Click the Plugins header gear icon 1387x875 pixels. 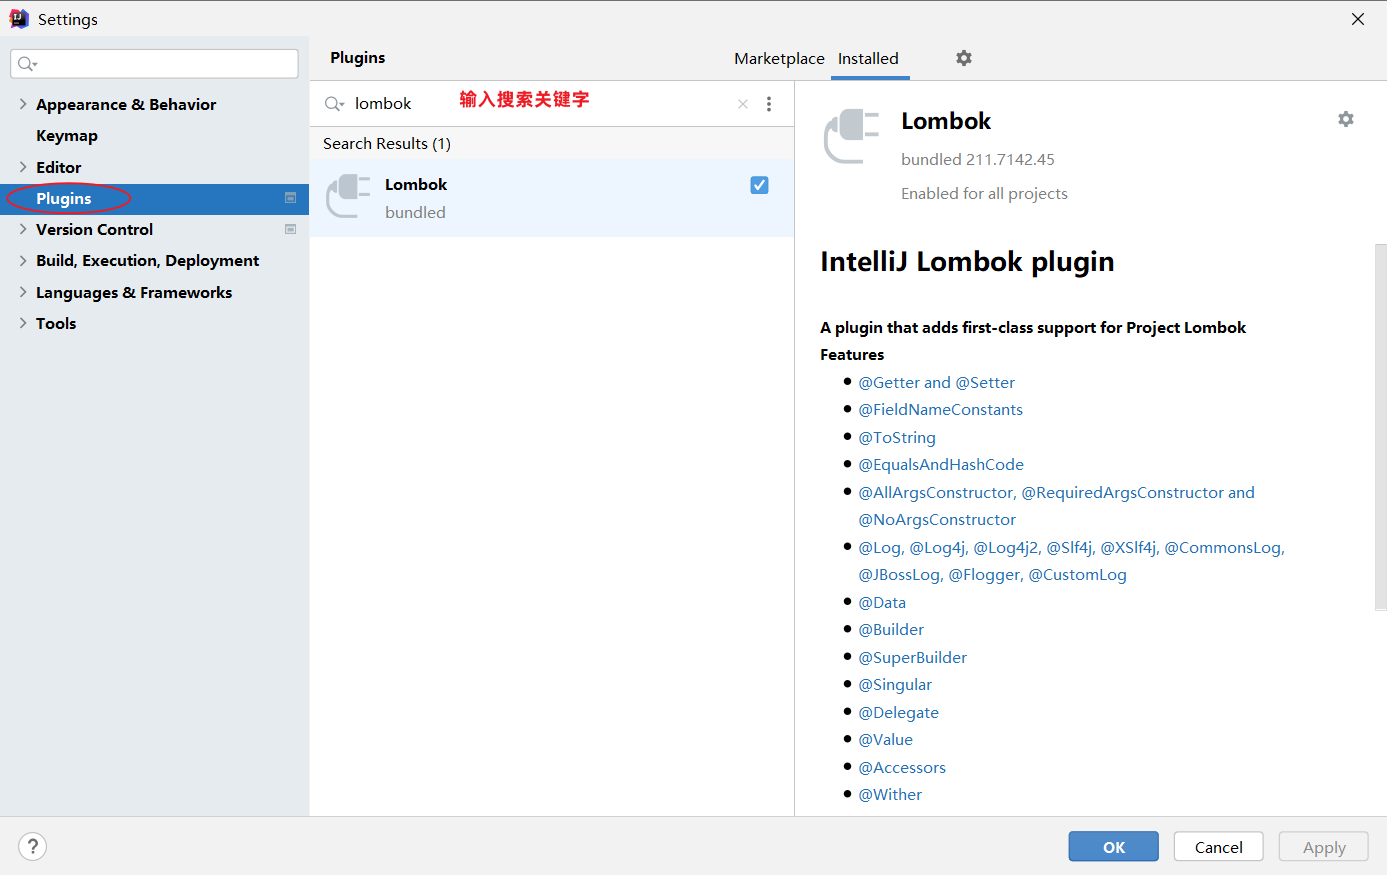pos(963,58)
